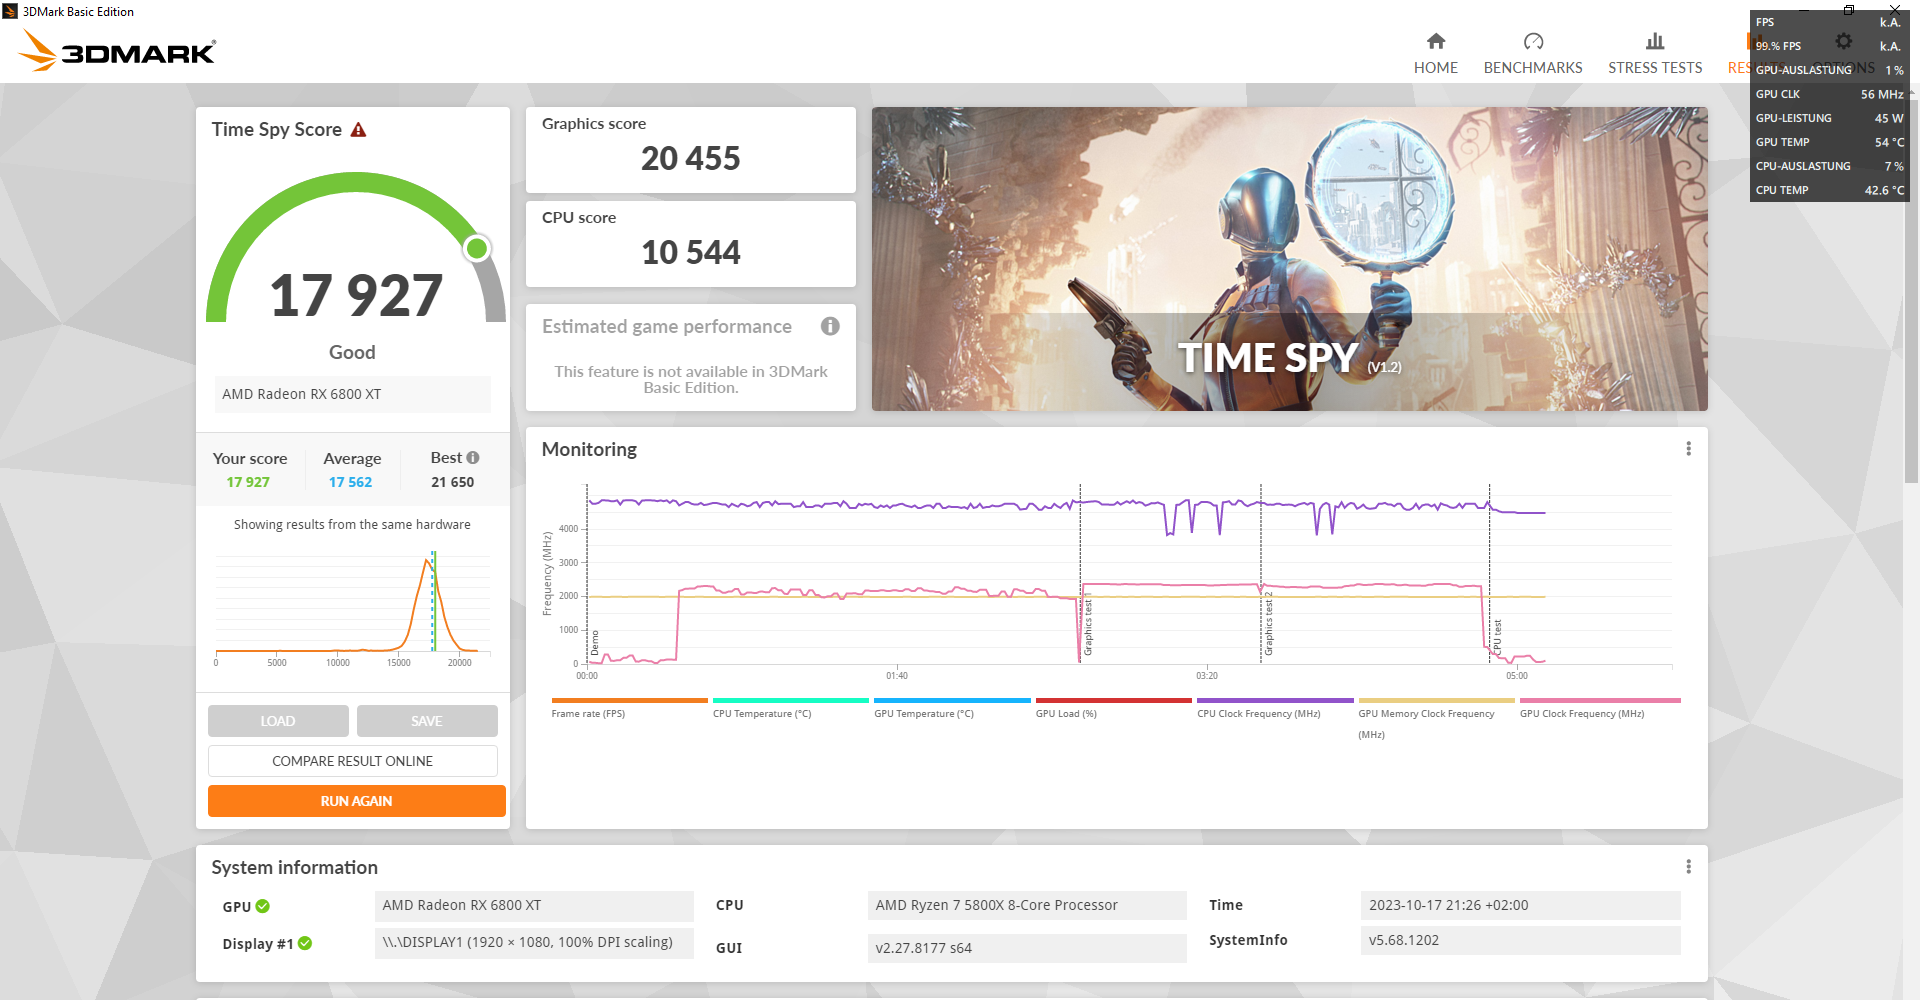Click the RUN AGAIN button
The width and height of the screenshot is (1920, 1000).
click(357, 801)
